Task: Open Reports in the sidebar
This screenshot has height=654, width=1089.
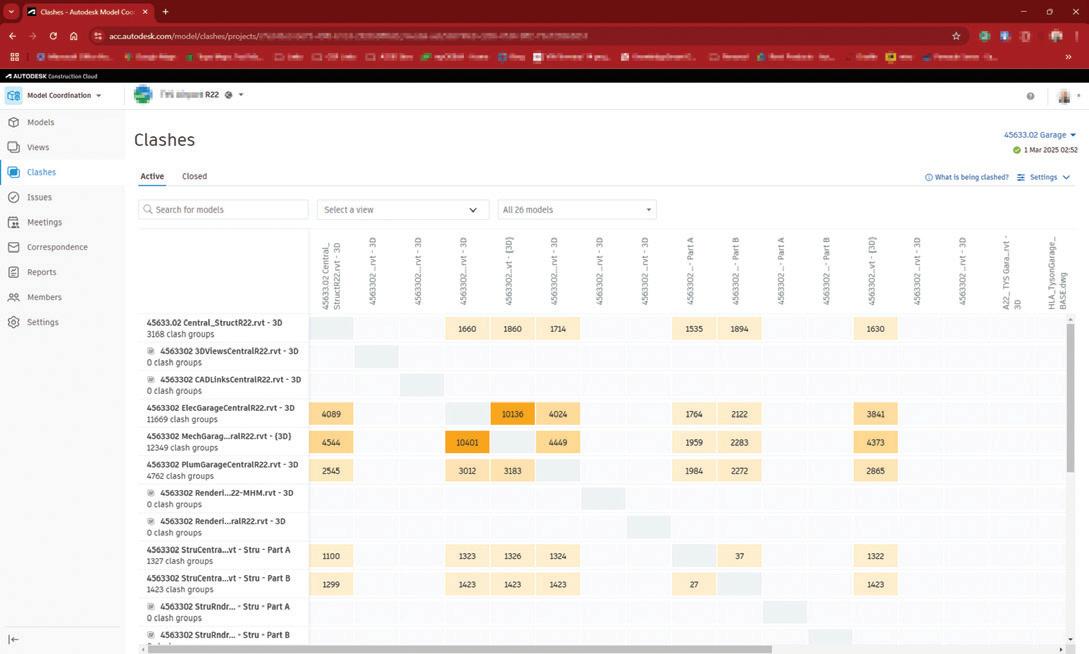Action: tap(41, 272)
